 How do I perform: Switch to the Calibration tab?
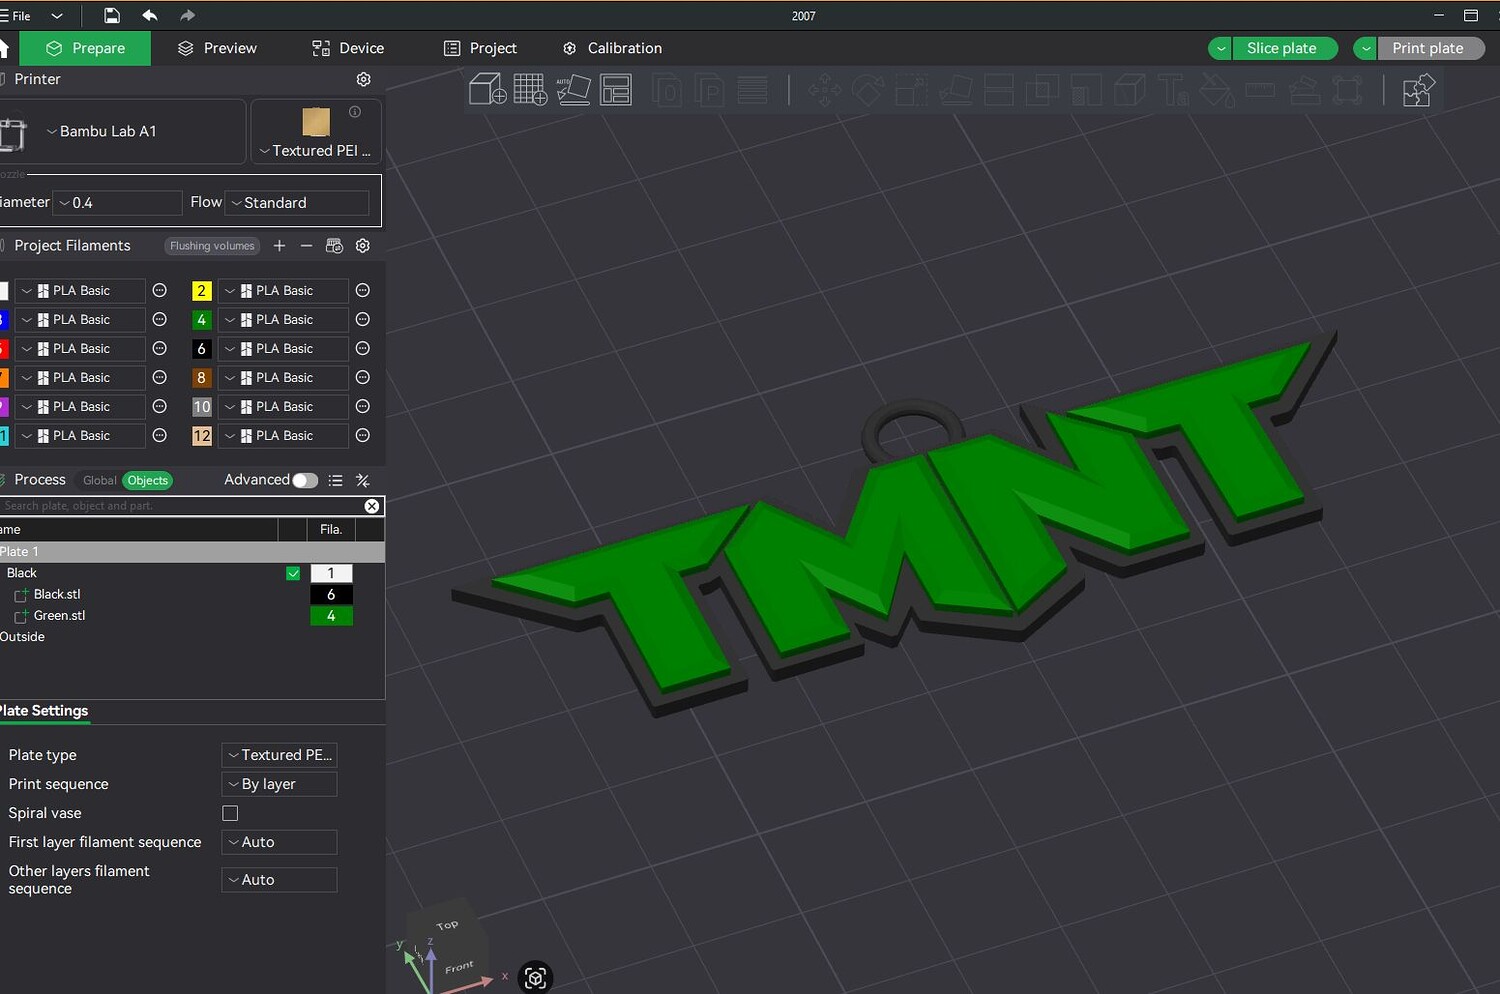pos(612,48)
